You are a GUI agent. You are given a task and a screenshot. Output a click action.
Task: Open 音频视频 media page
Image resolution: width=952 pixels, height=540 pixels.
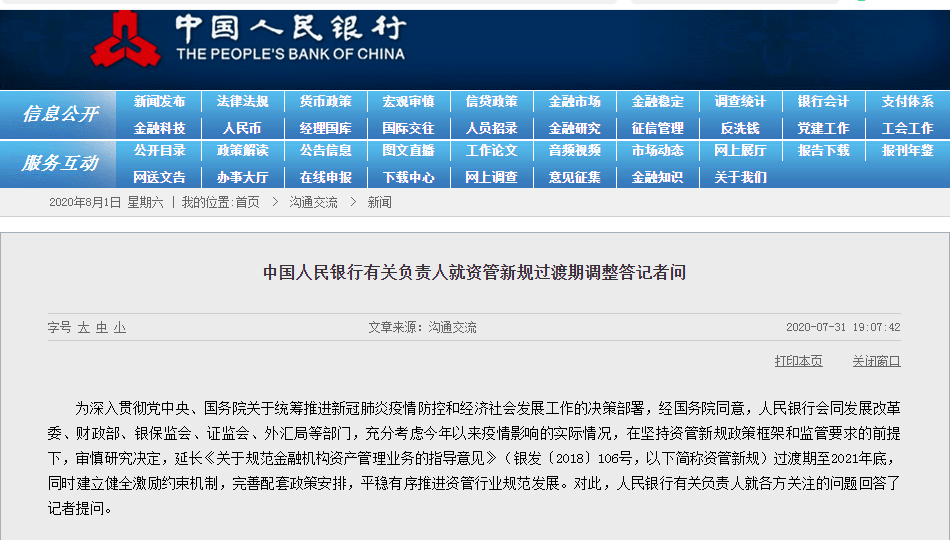click(575, 151)
